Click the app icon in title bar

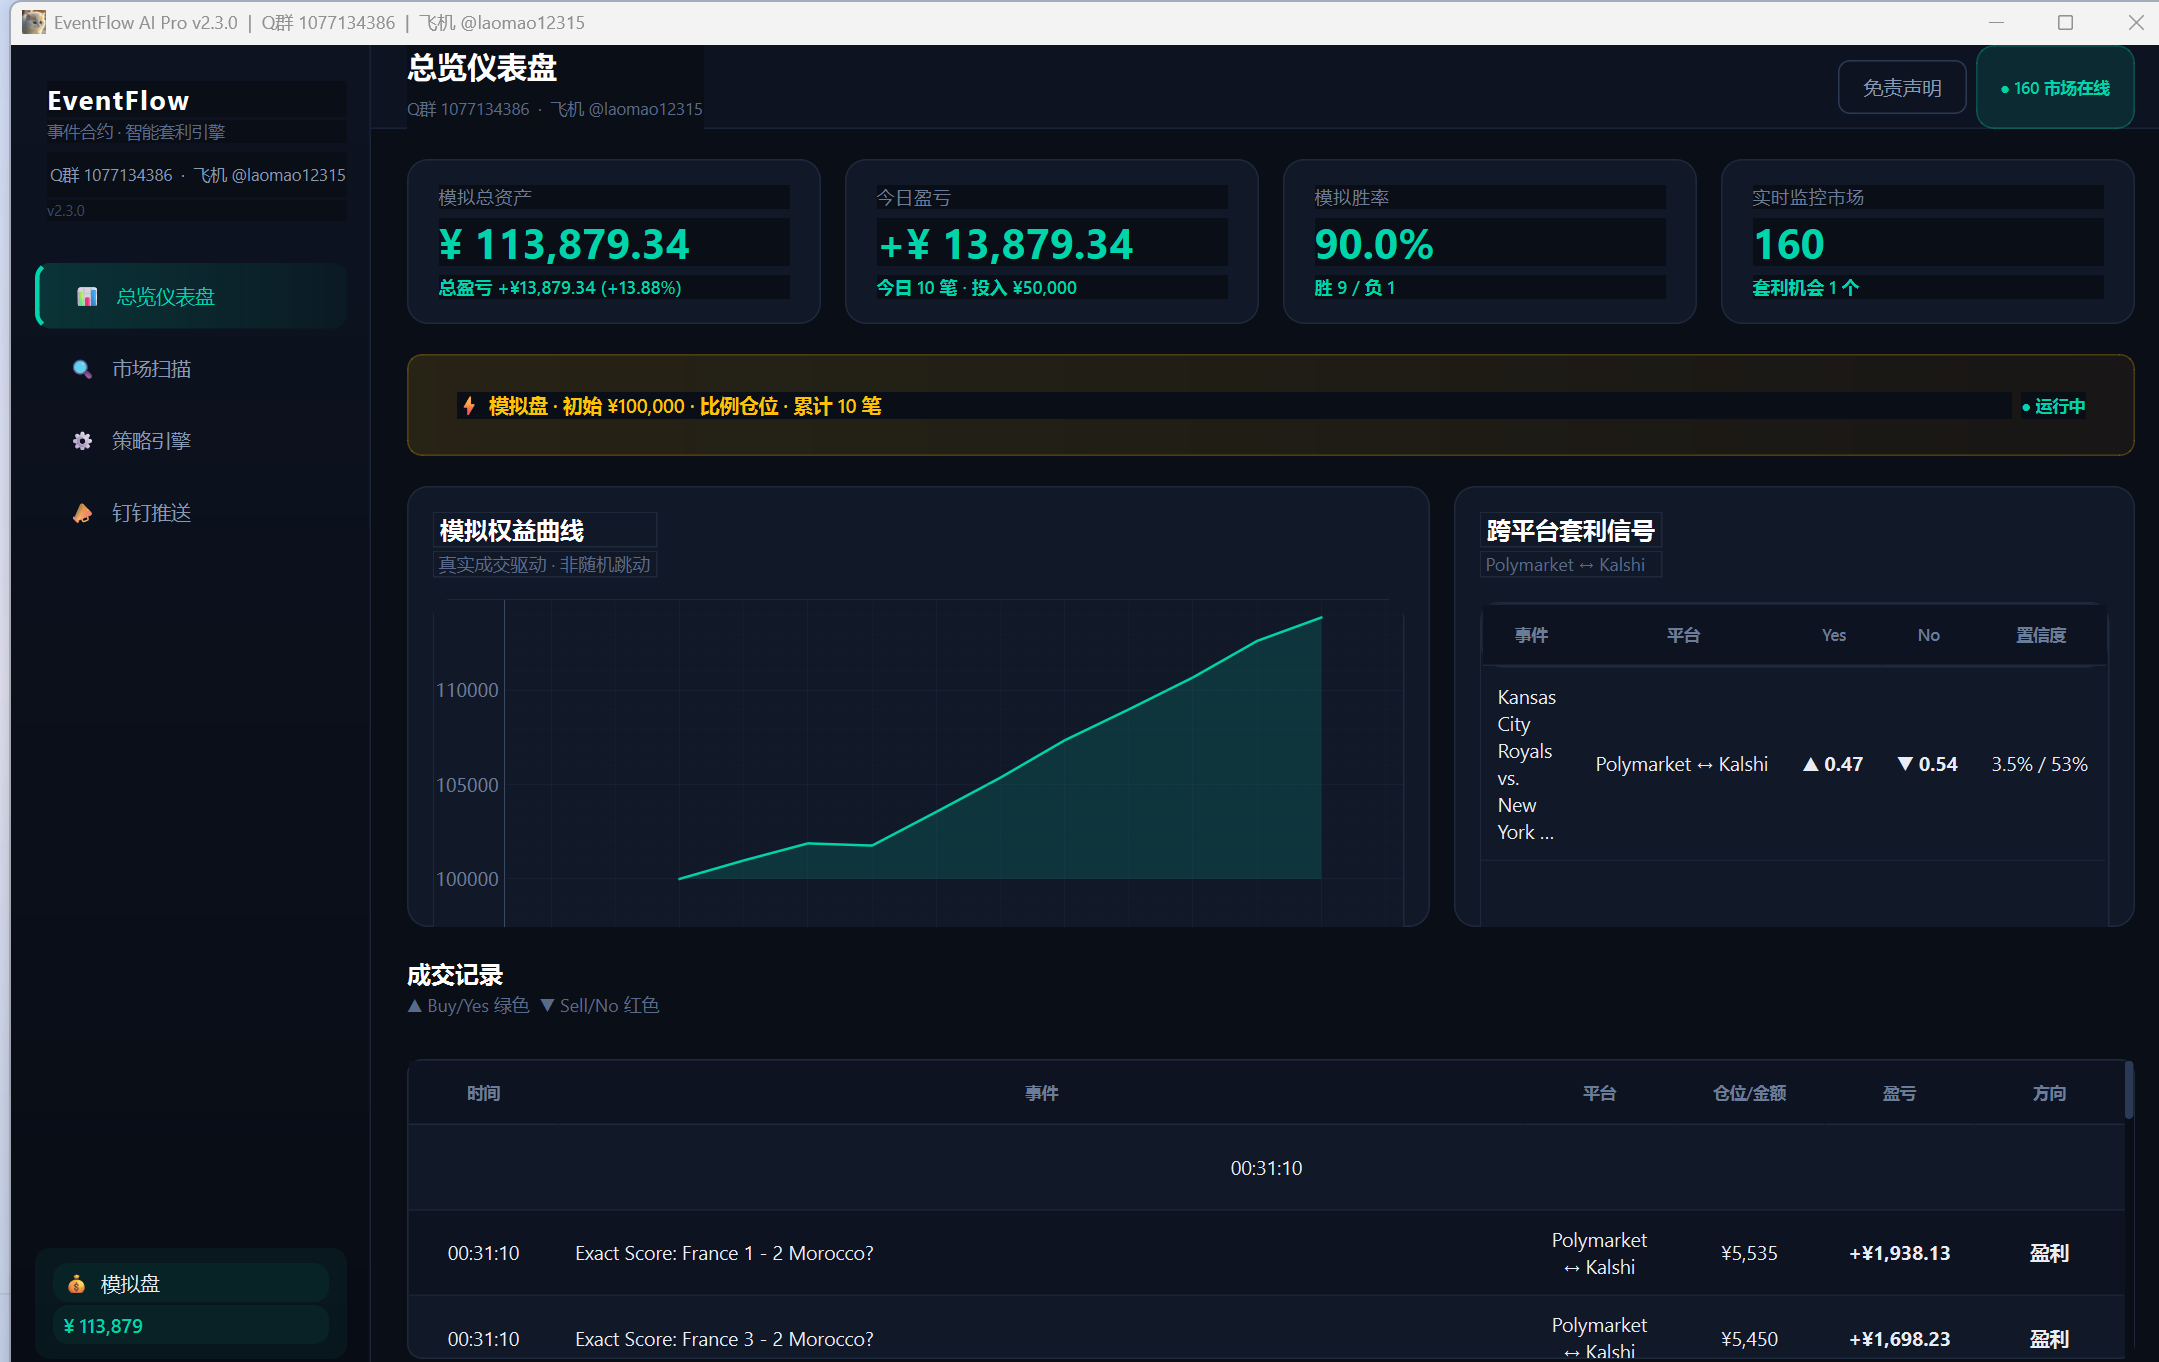pyautogui.click(x=33, y=22)
